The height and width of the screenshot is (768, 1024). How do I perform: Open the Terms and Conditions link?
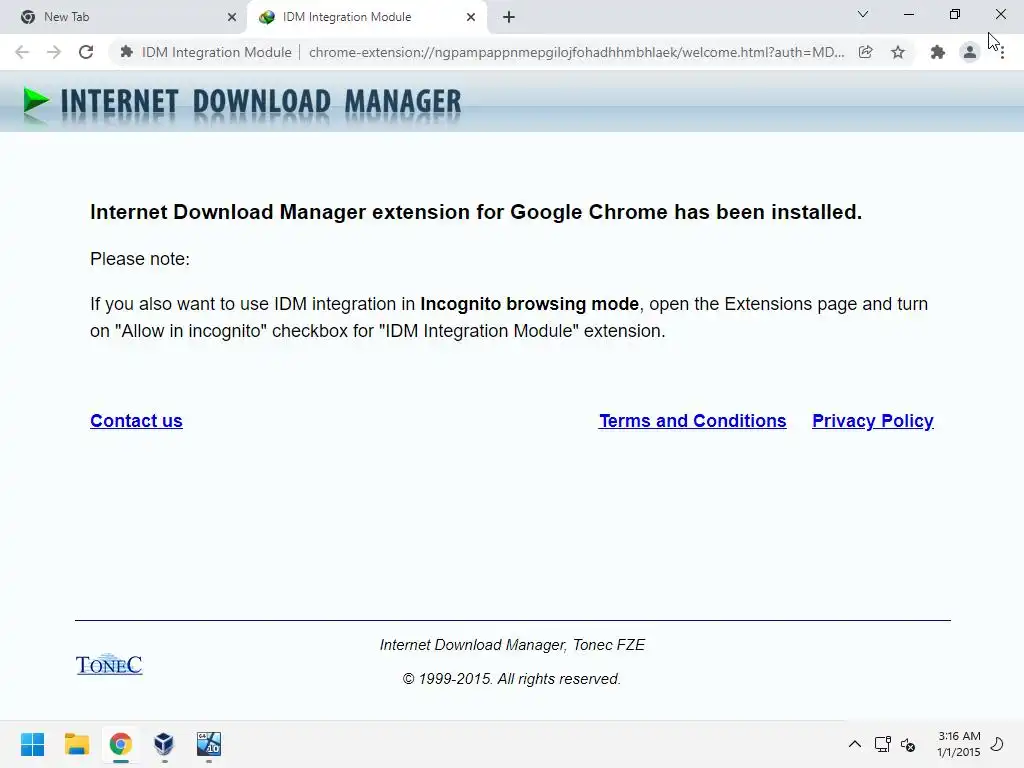pyautogui.click(x=693, y=421)
